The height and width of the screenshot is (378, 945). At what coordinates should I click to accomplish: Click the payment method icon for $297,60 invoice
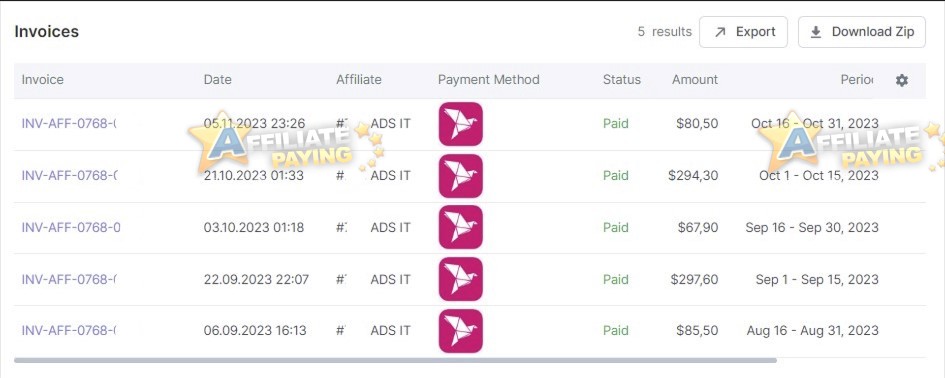[x=460, y=279]
